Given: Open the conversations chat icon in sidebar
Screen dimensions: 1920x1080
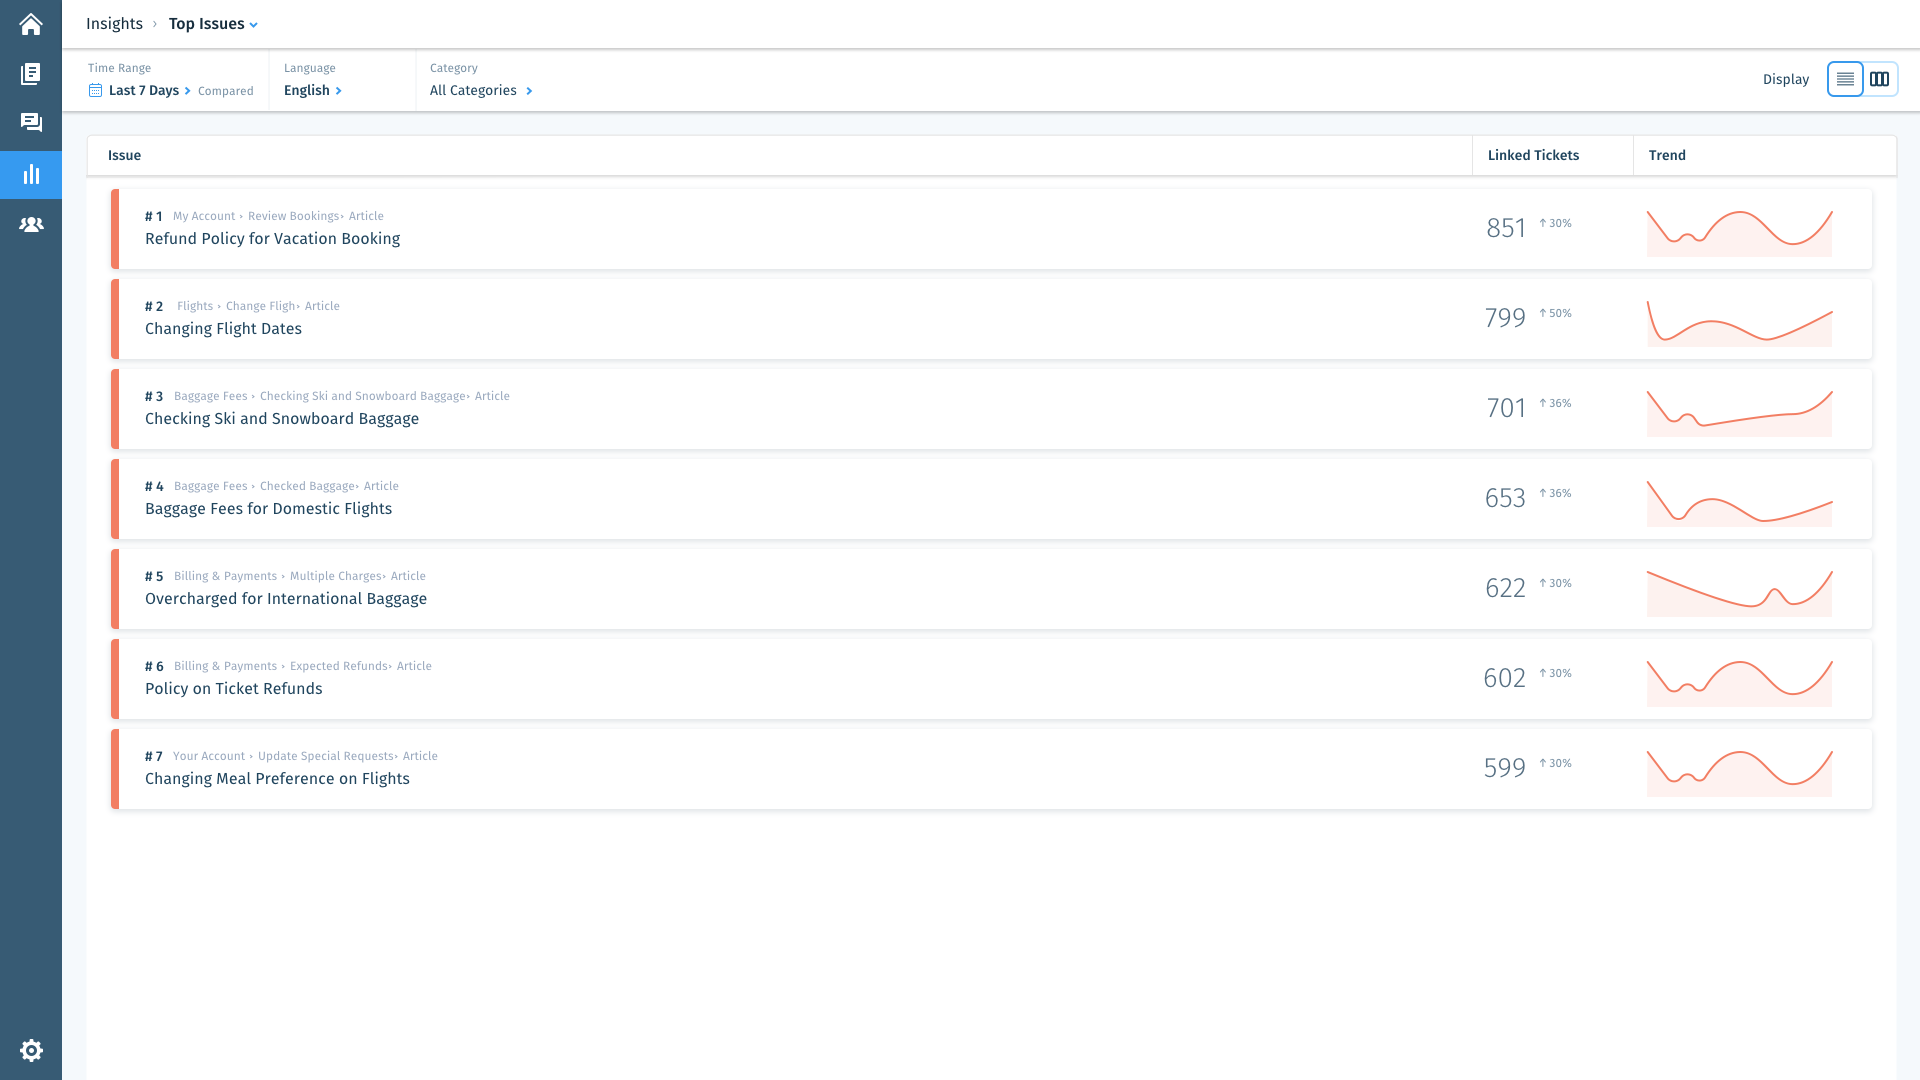Looking at the screenshot, I should [x=31, y=122].
